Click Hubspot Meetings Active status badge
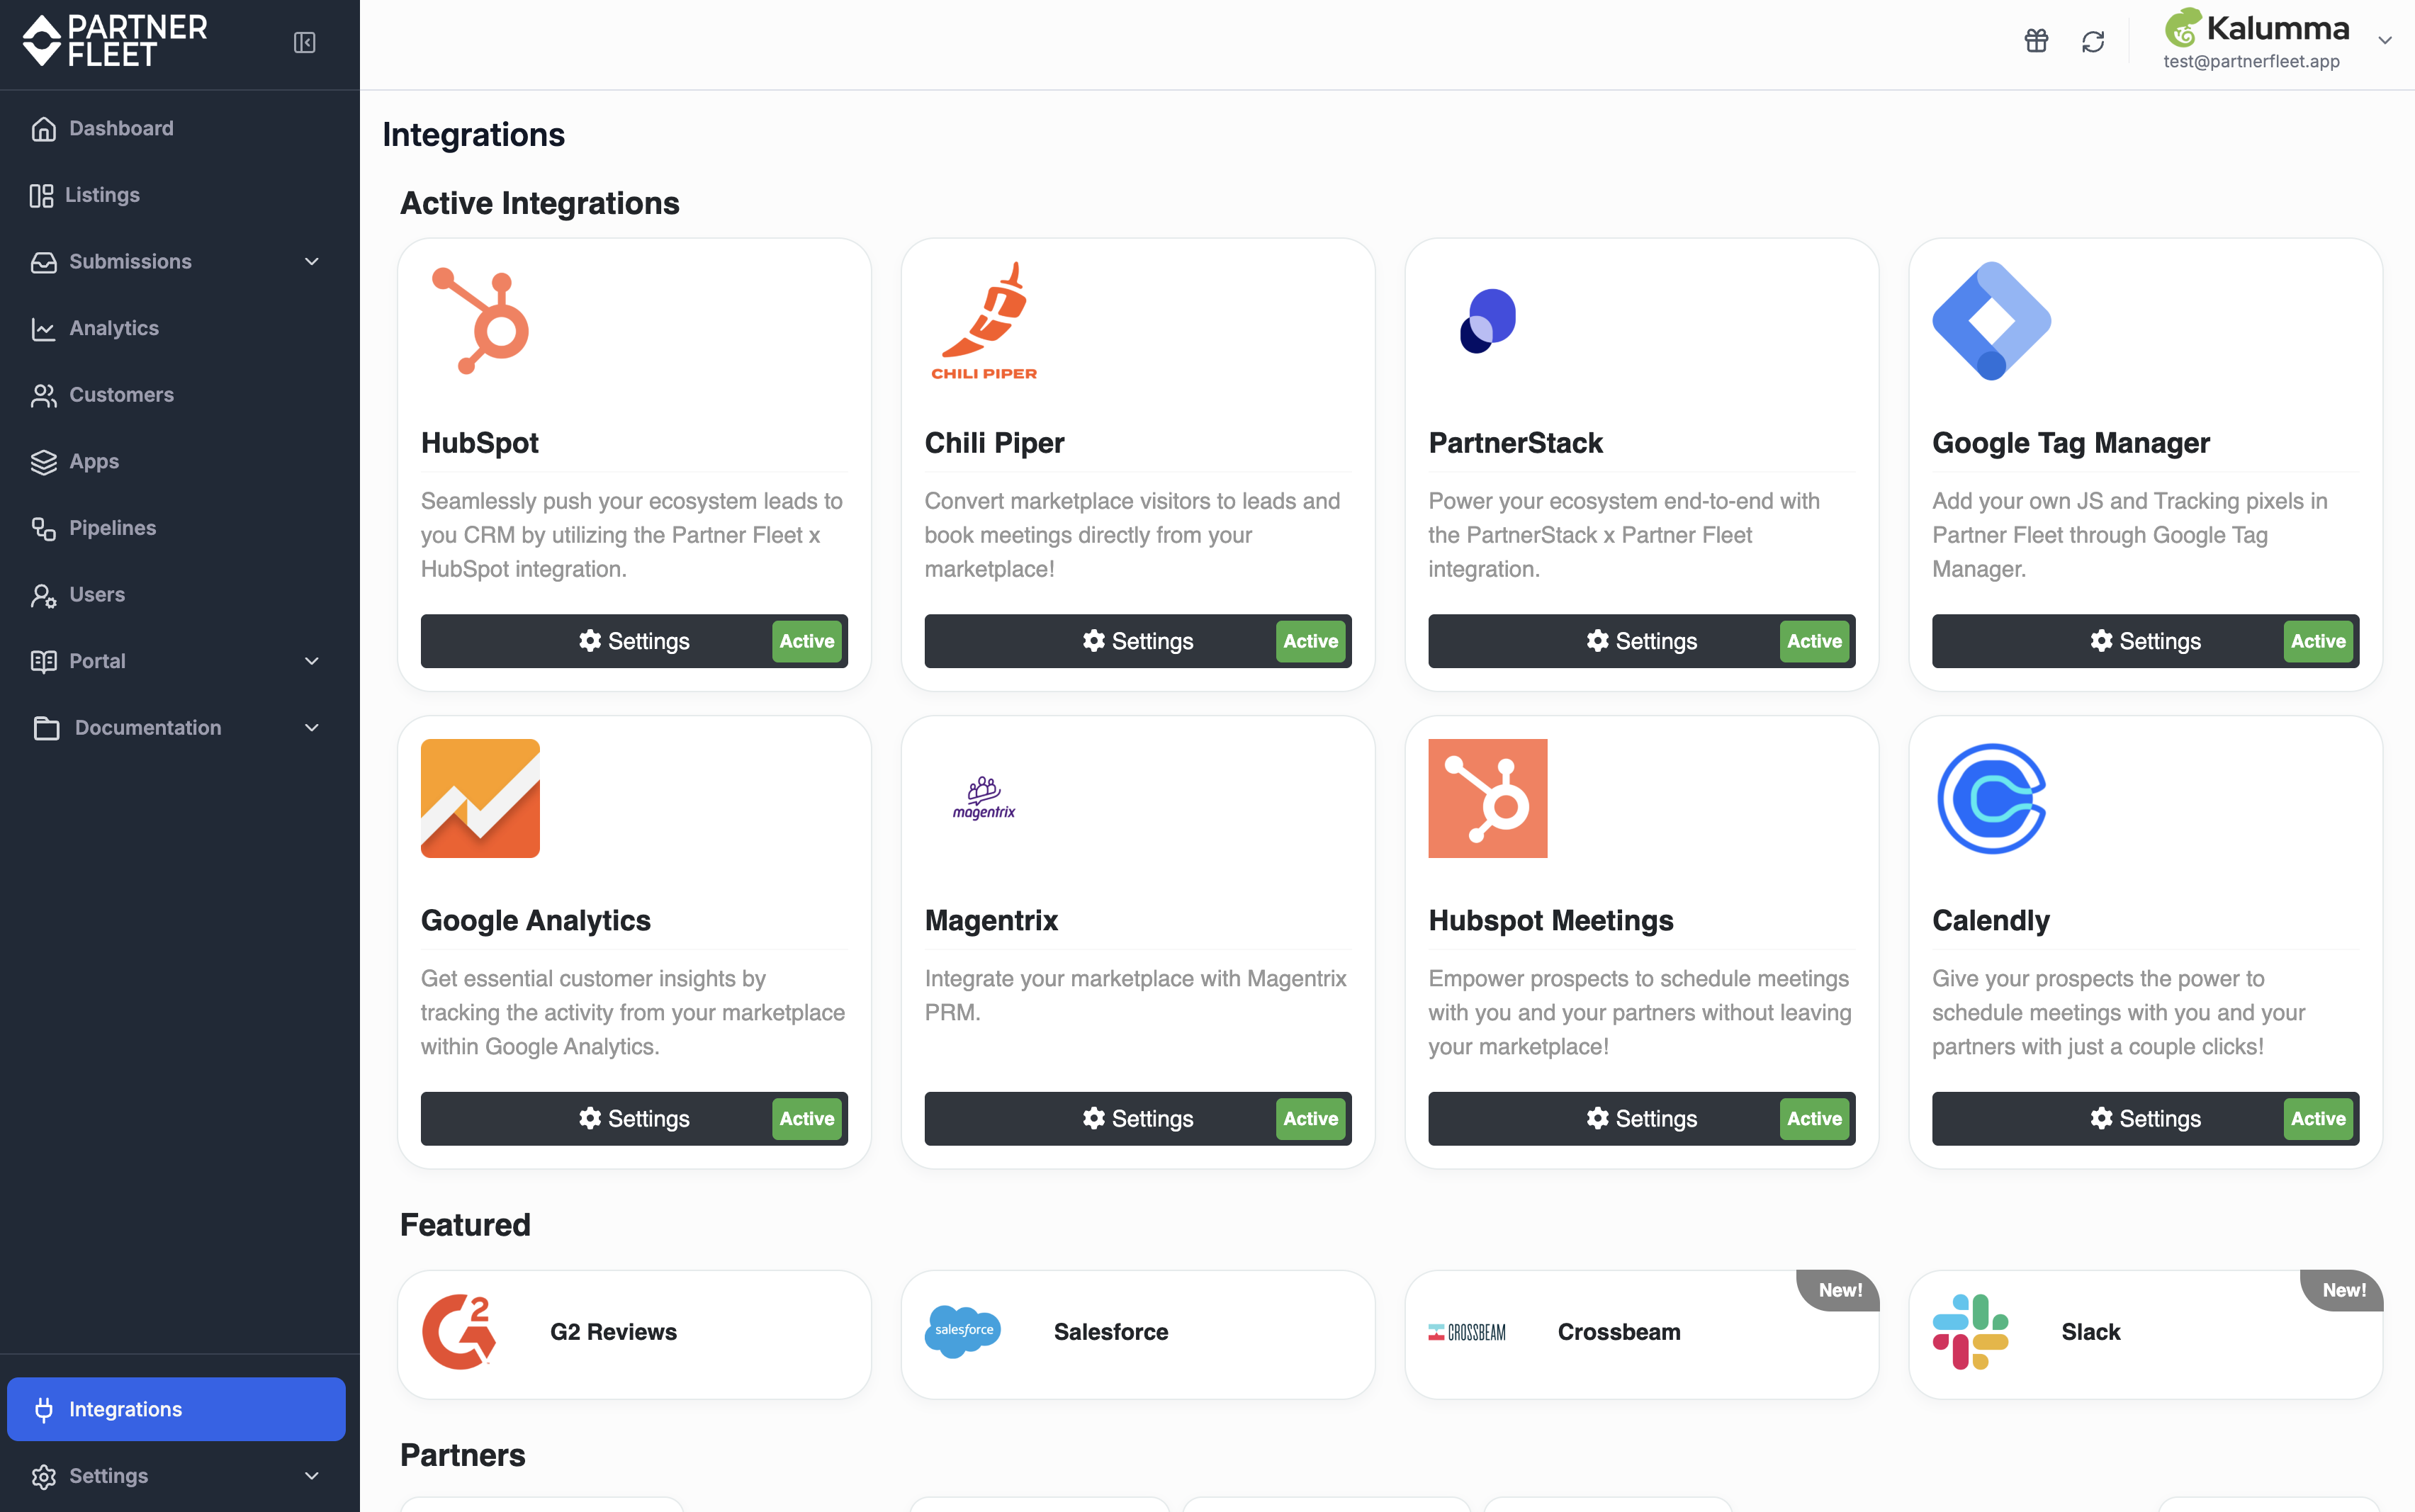2415x1512 pixels. [x=1815, y=1119]
